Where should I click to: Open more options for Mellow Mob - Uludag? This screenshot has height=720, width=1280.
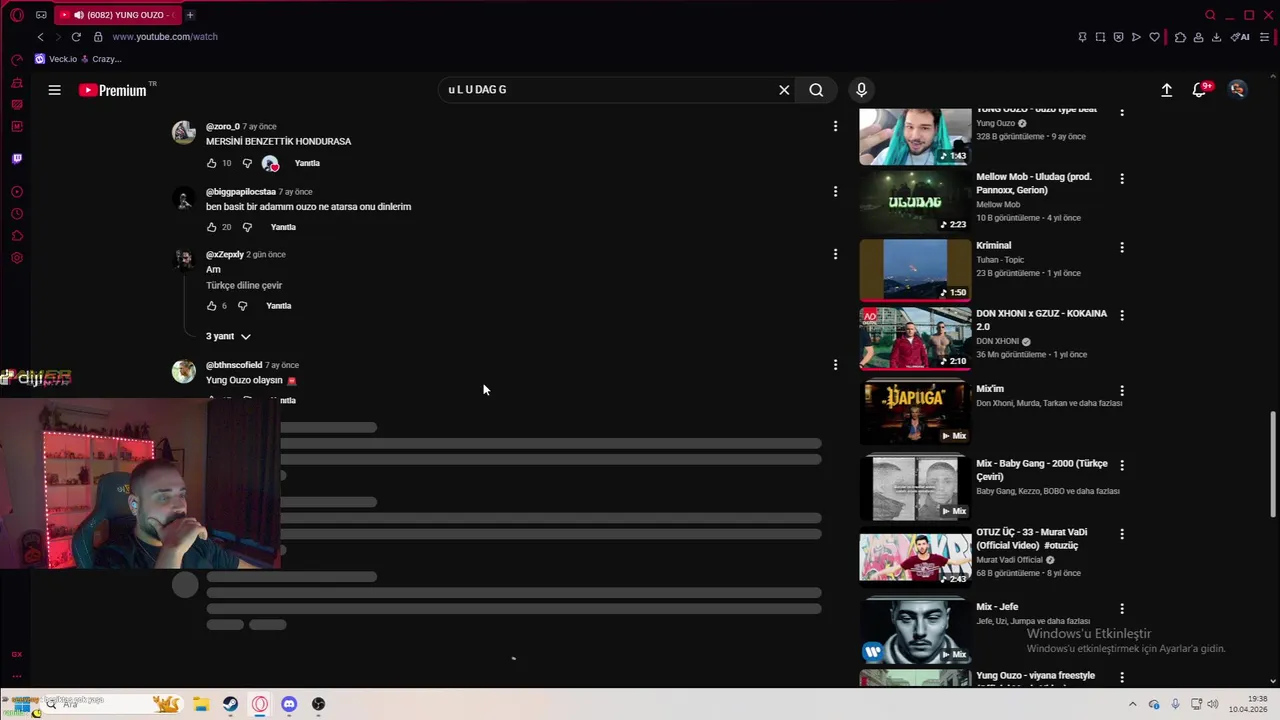tap(1122, 178)
